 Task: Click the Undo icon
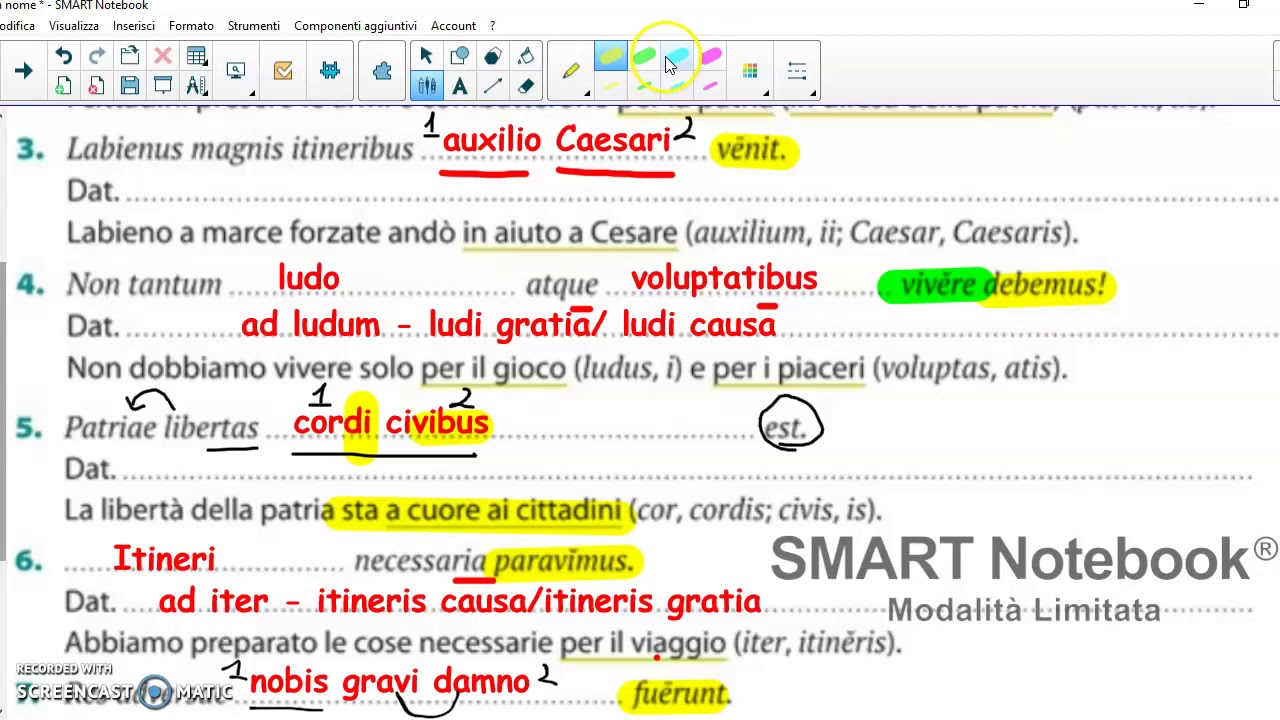coord(63,56)
